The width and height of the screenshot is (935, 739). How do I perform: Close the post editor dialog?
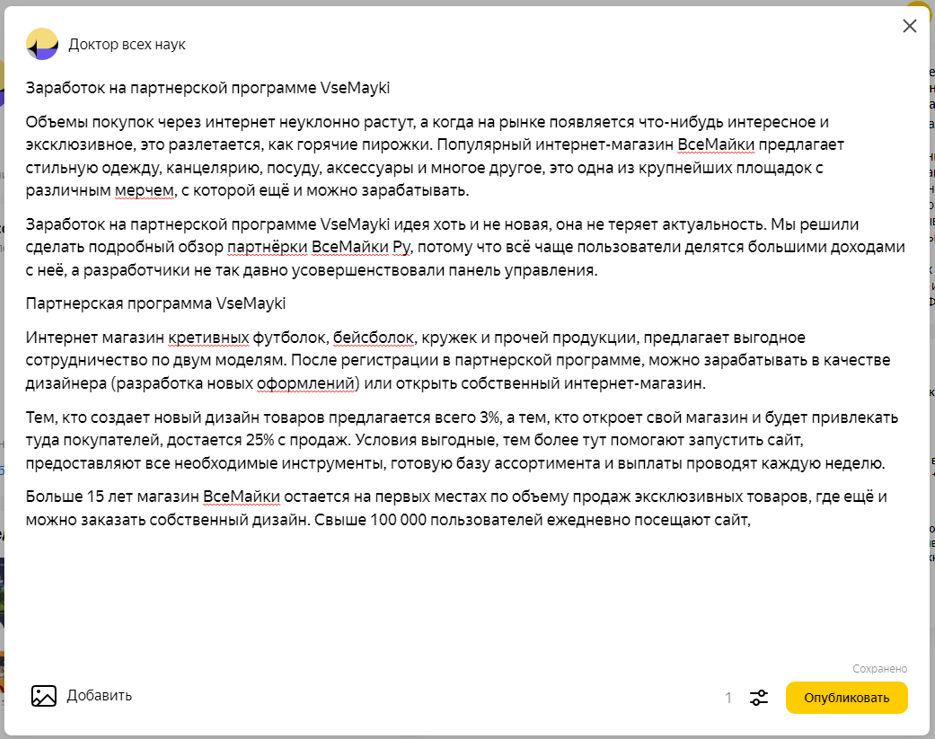point(909,26)
